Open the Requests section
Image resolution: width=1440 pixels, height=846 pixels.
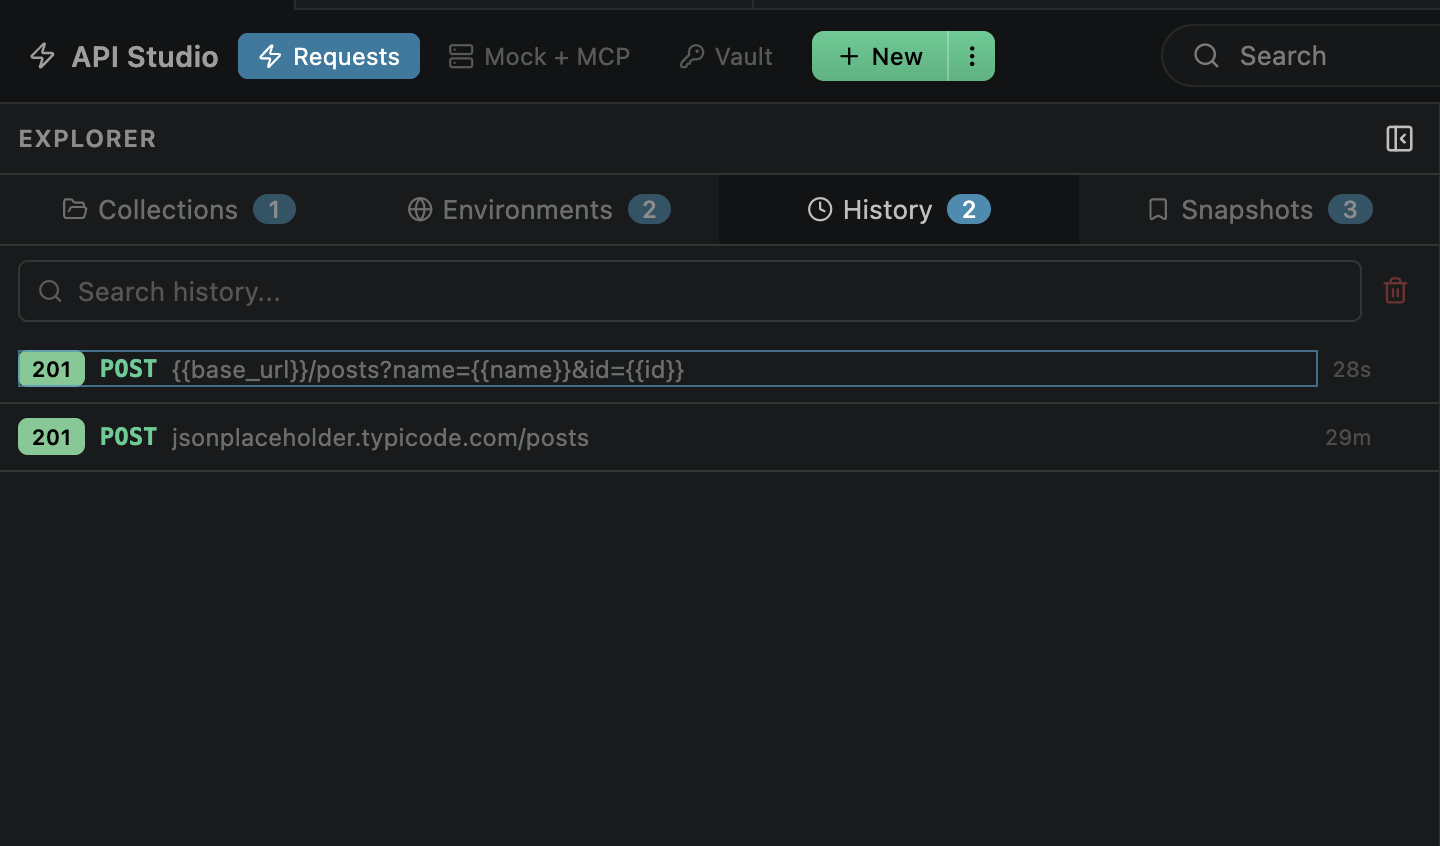coord(329,56)
